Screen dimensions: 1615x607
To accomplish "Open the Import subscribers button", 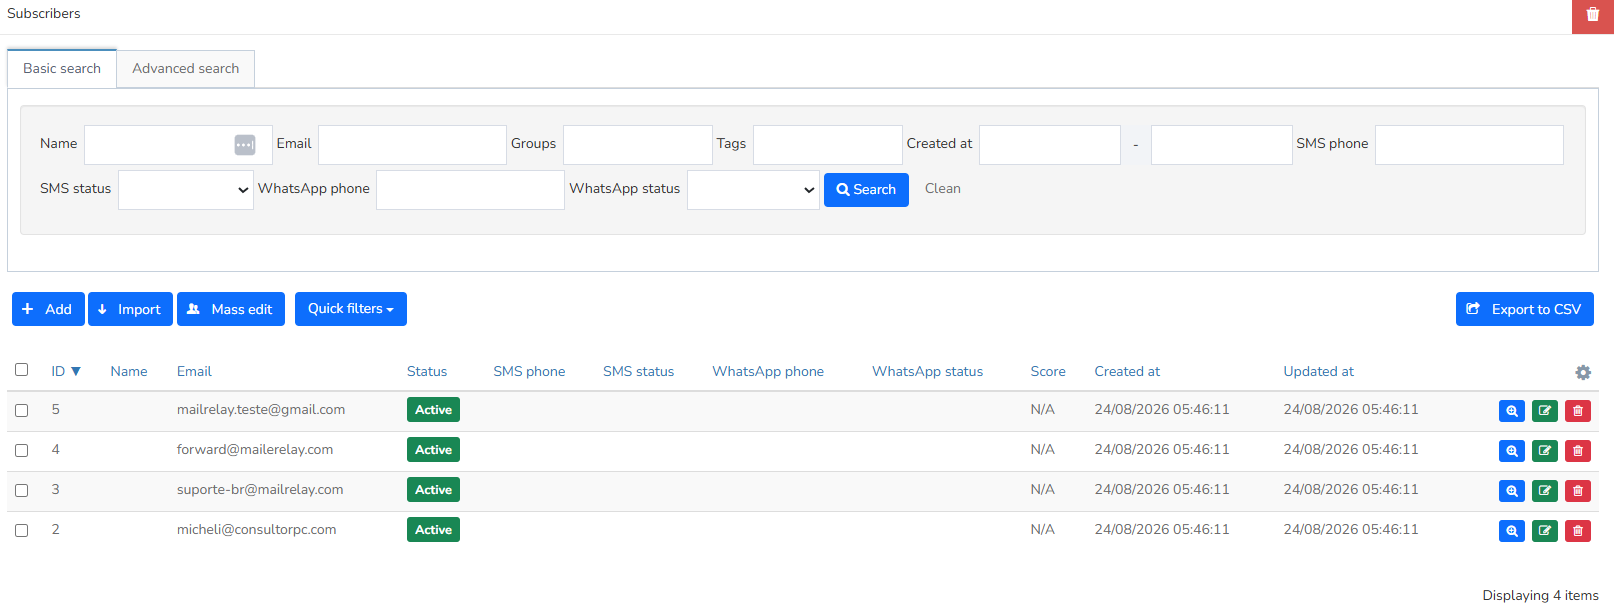I will pos(130,309).
